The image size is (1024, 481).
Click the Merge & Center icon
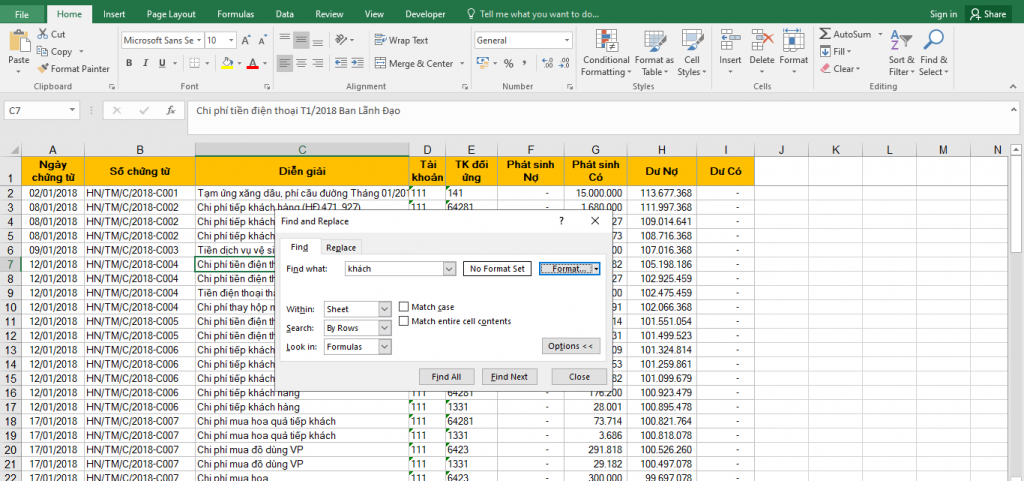click(x=414, y=63)
